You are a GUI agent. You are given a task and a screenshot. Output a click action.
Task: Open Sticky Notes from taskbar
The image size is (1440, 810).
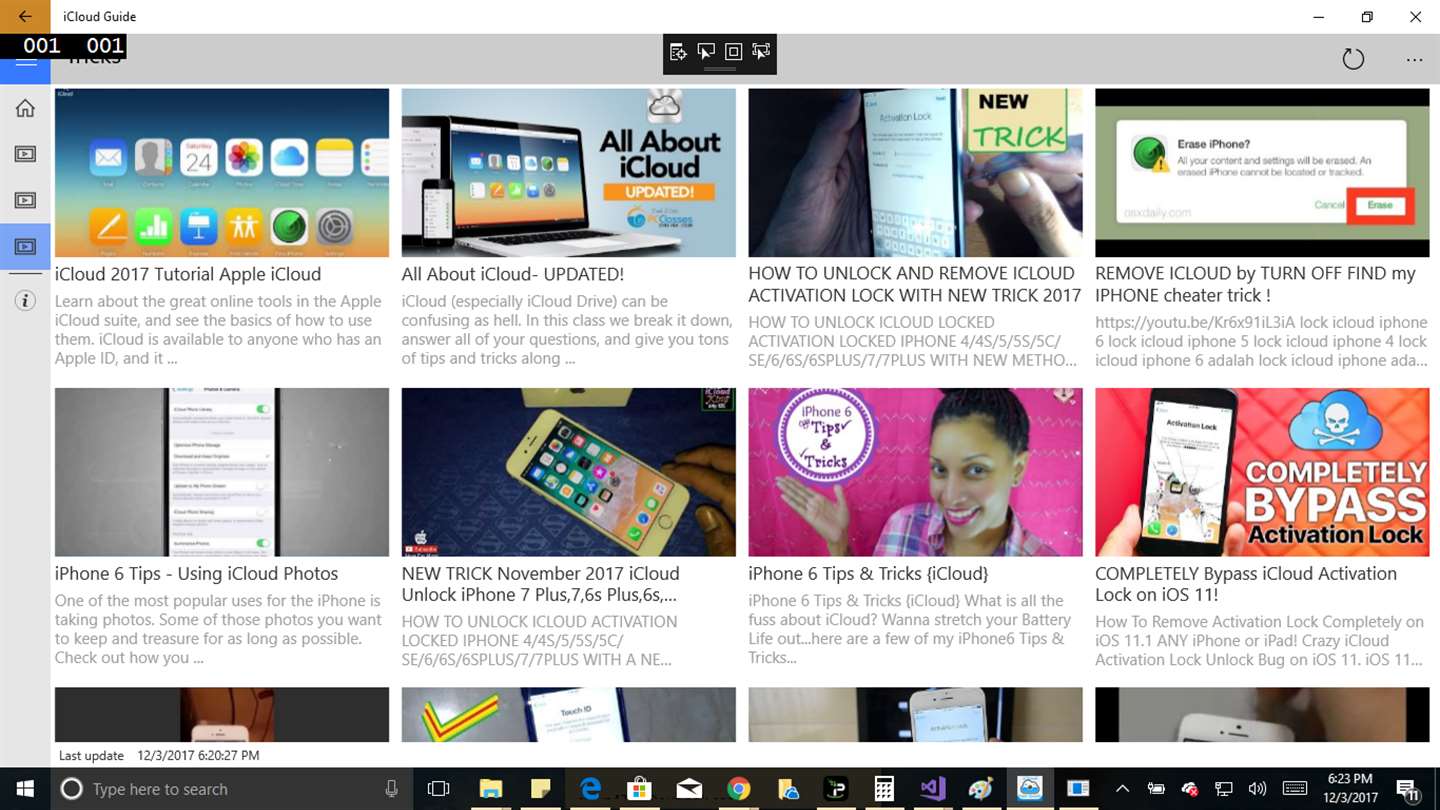coord(541,789)
